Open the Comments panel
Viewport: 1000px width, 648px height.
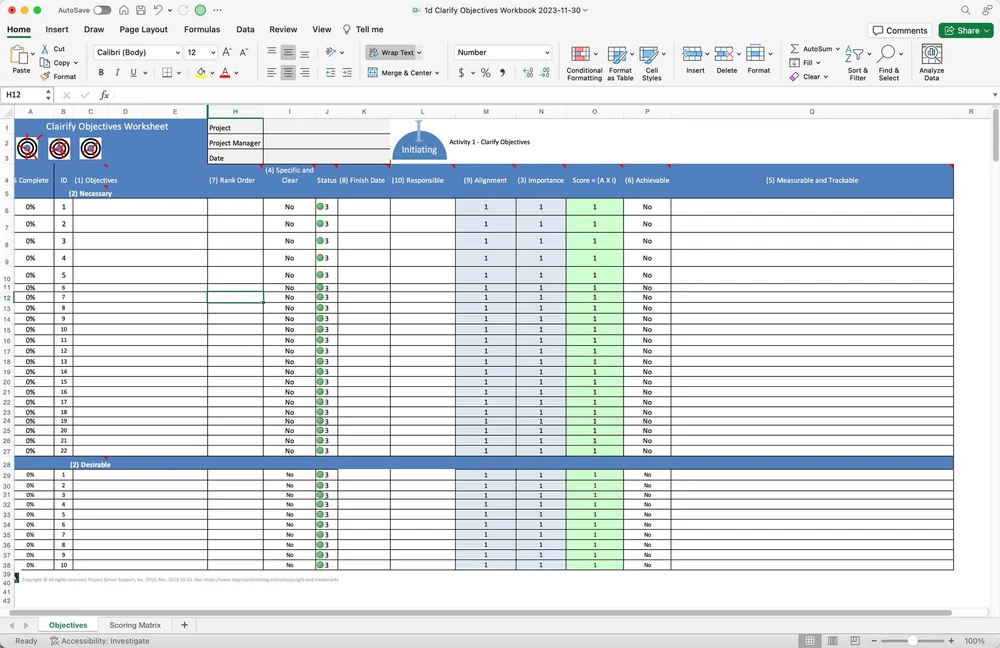[x=899, y=30]
